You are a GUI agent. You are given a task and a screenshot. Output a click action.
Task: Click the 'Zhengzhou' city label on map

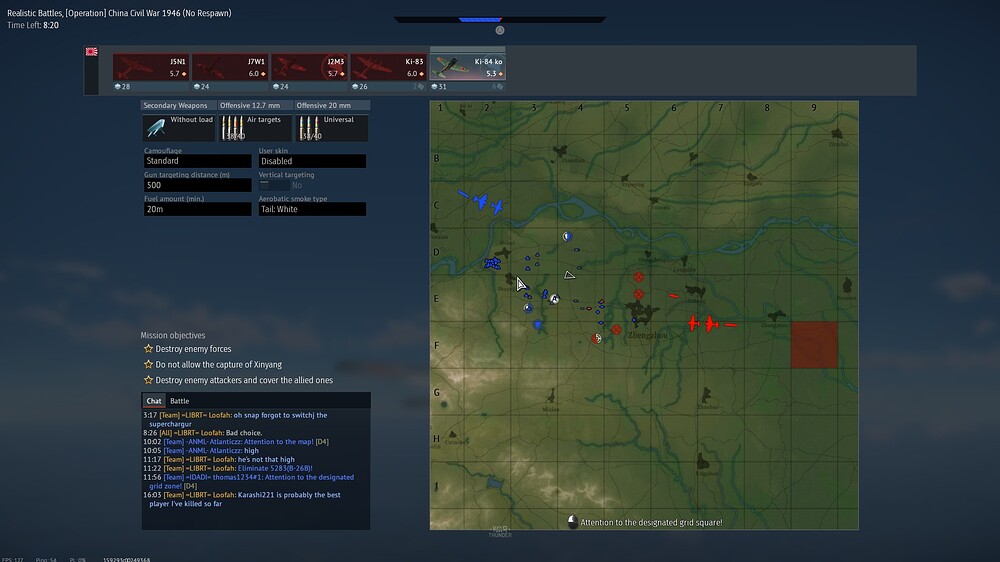pyautogui.click(x=648, y=335)
